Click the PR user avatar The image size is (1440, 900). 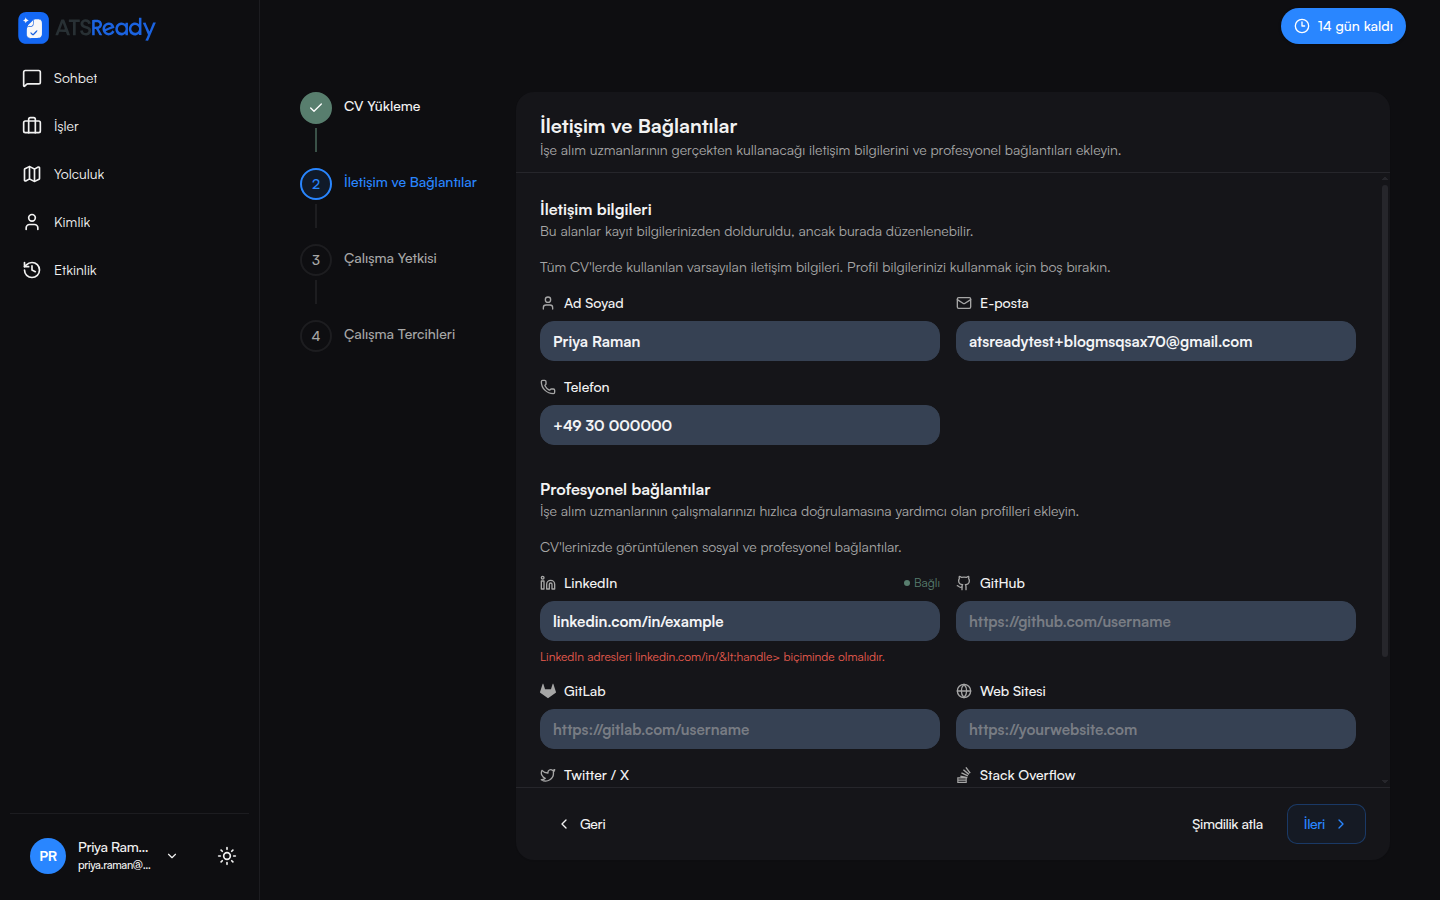48,856
